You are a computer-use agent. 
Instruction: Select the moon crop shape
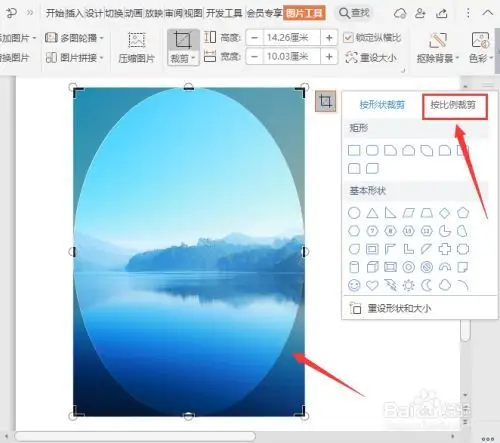pyautogui.click(x=426, y=285)
